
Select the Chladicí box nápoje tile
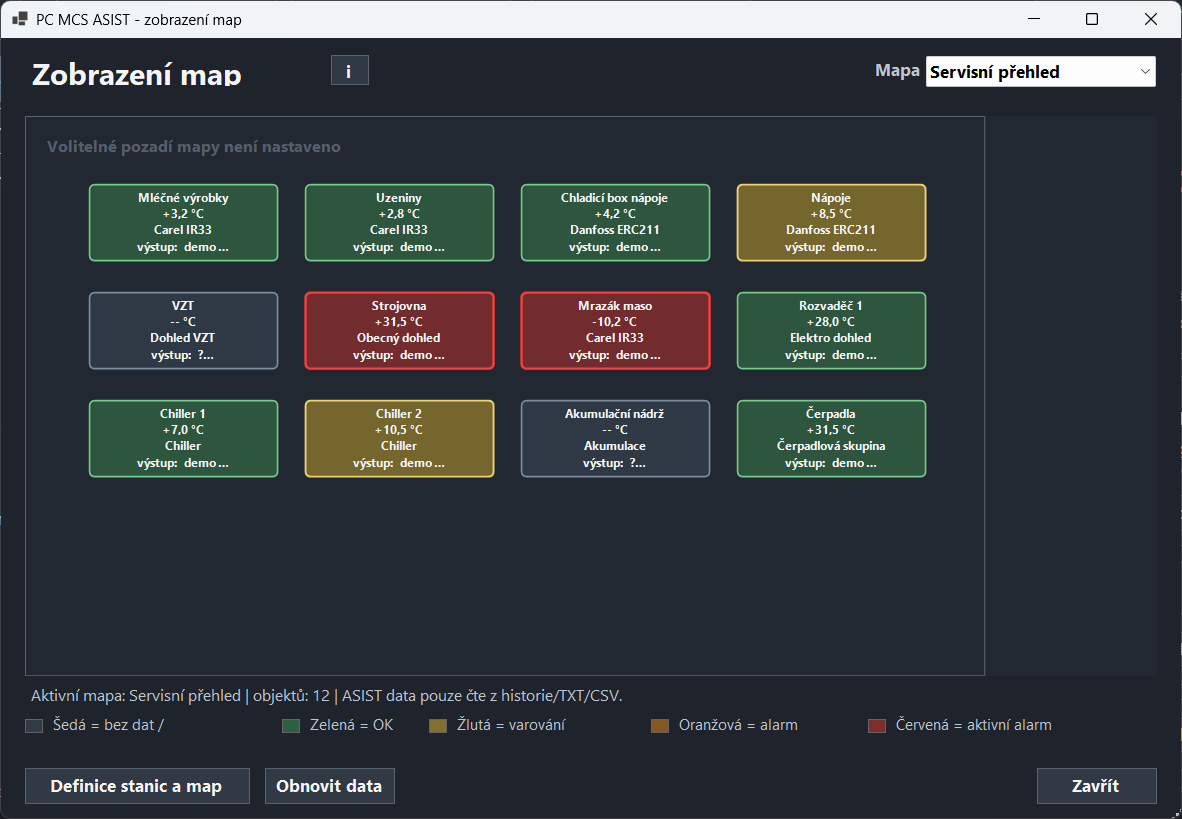click(615, 222)
